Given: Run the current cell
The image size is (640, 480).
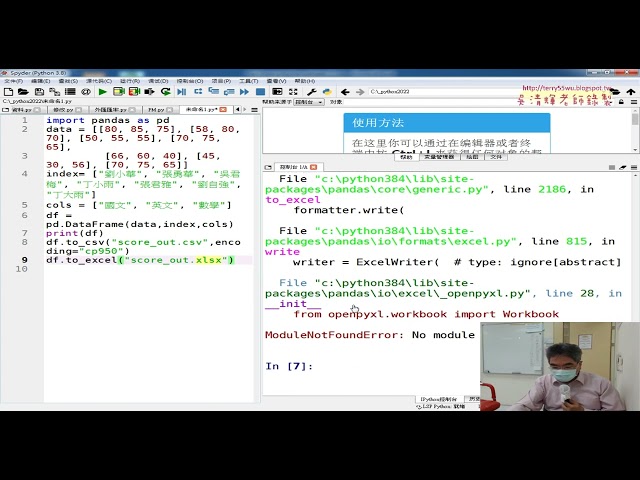Looking at the screenshot, I should pyautogui.click(x=119, y=92).
